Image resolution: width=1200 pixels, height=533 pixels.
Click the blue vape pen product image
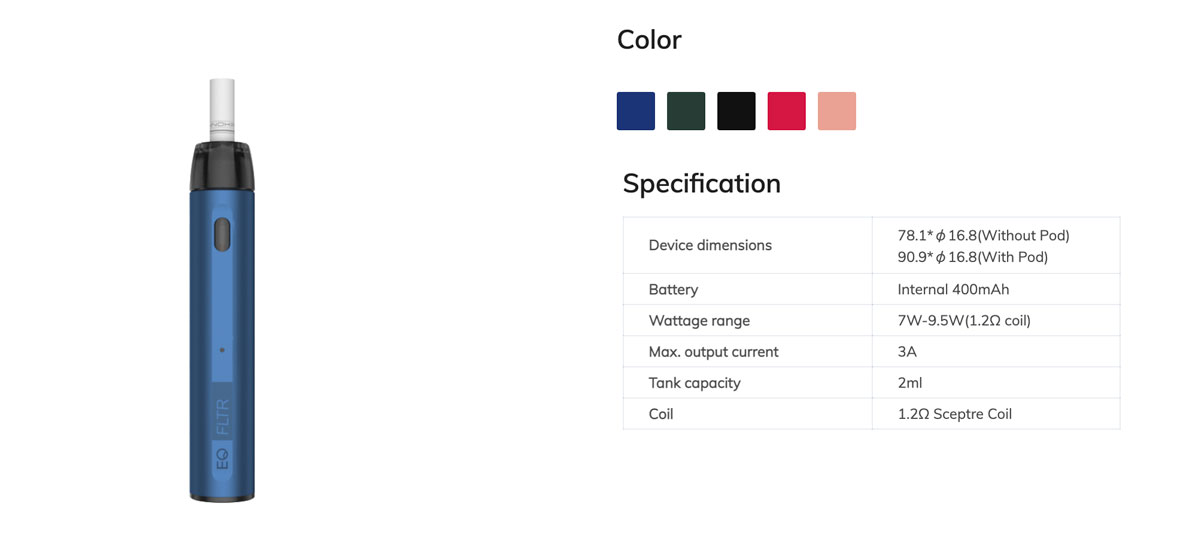(x=222, y=288)
